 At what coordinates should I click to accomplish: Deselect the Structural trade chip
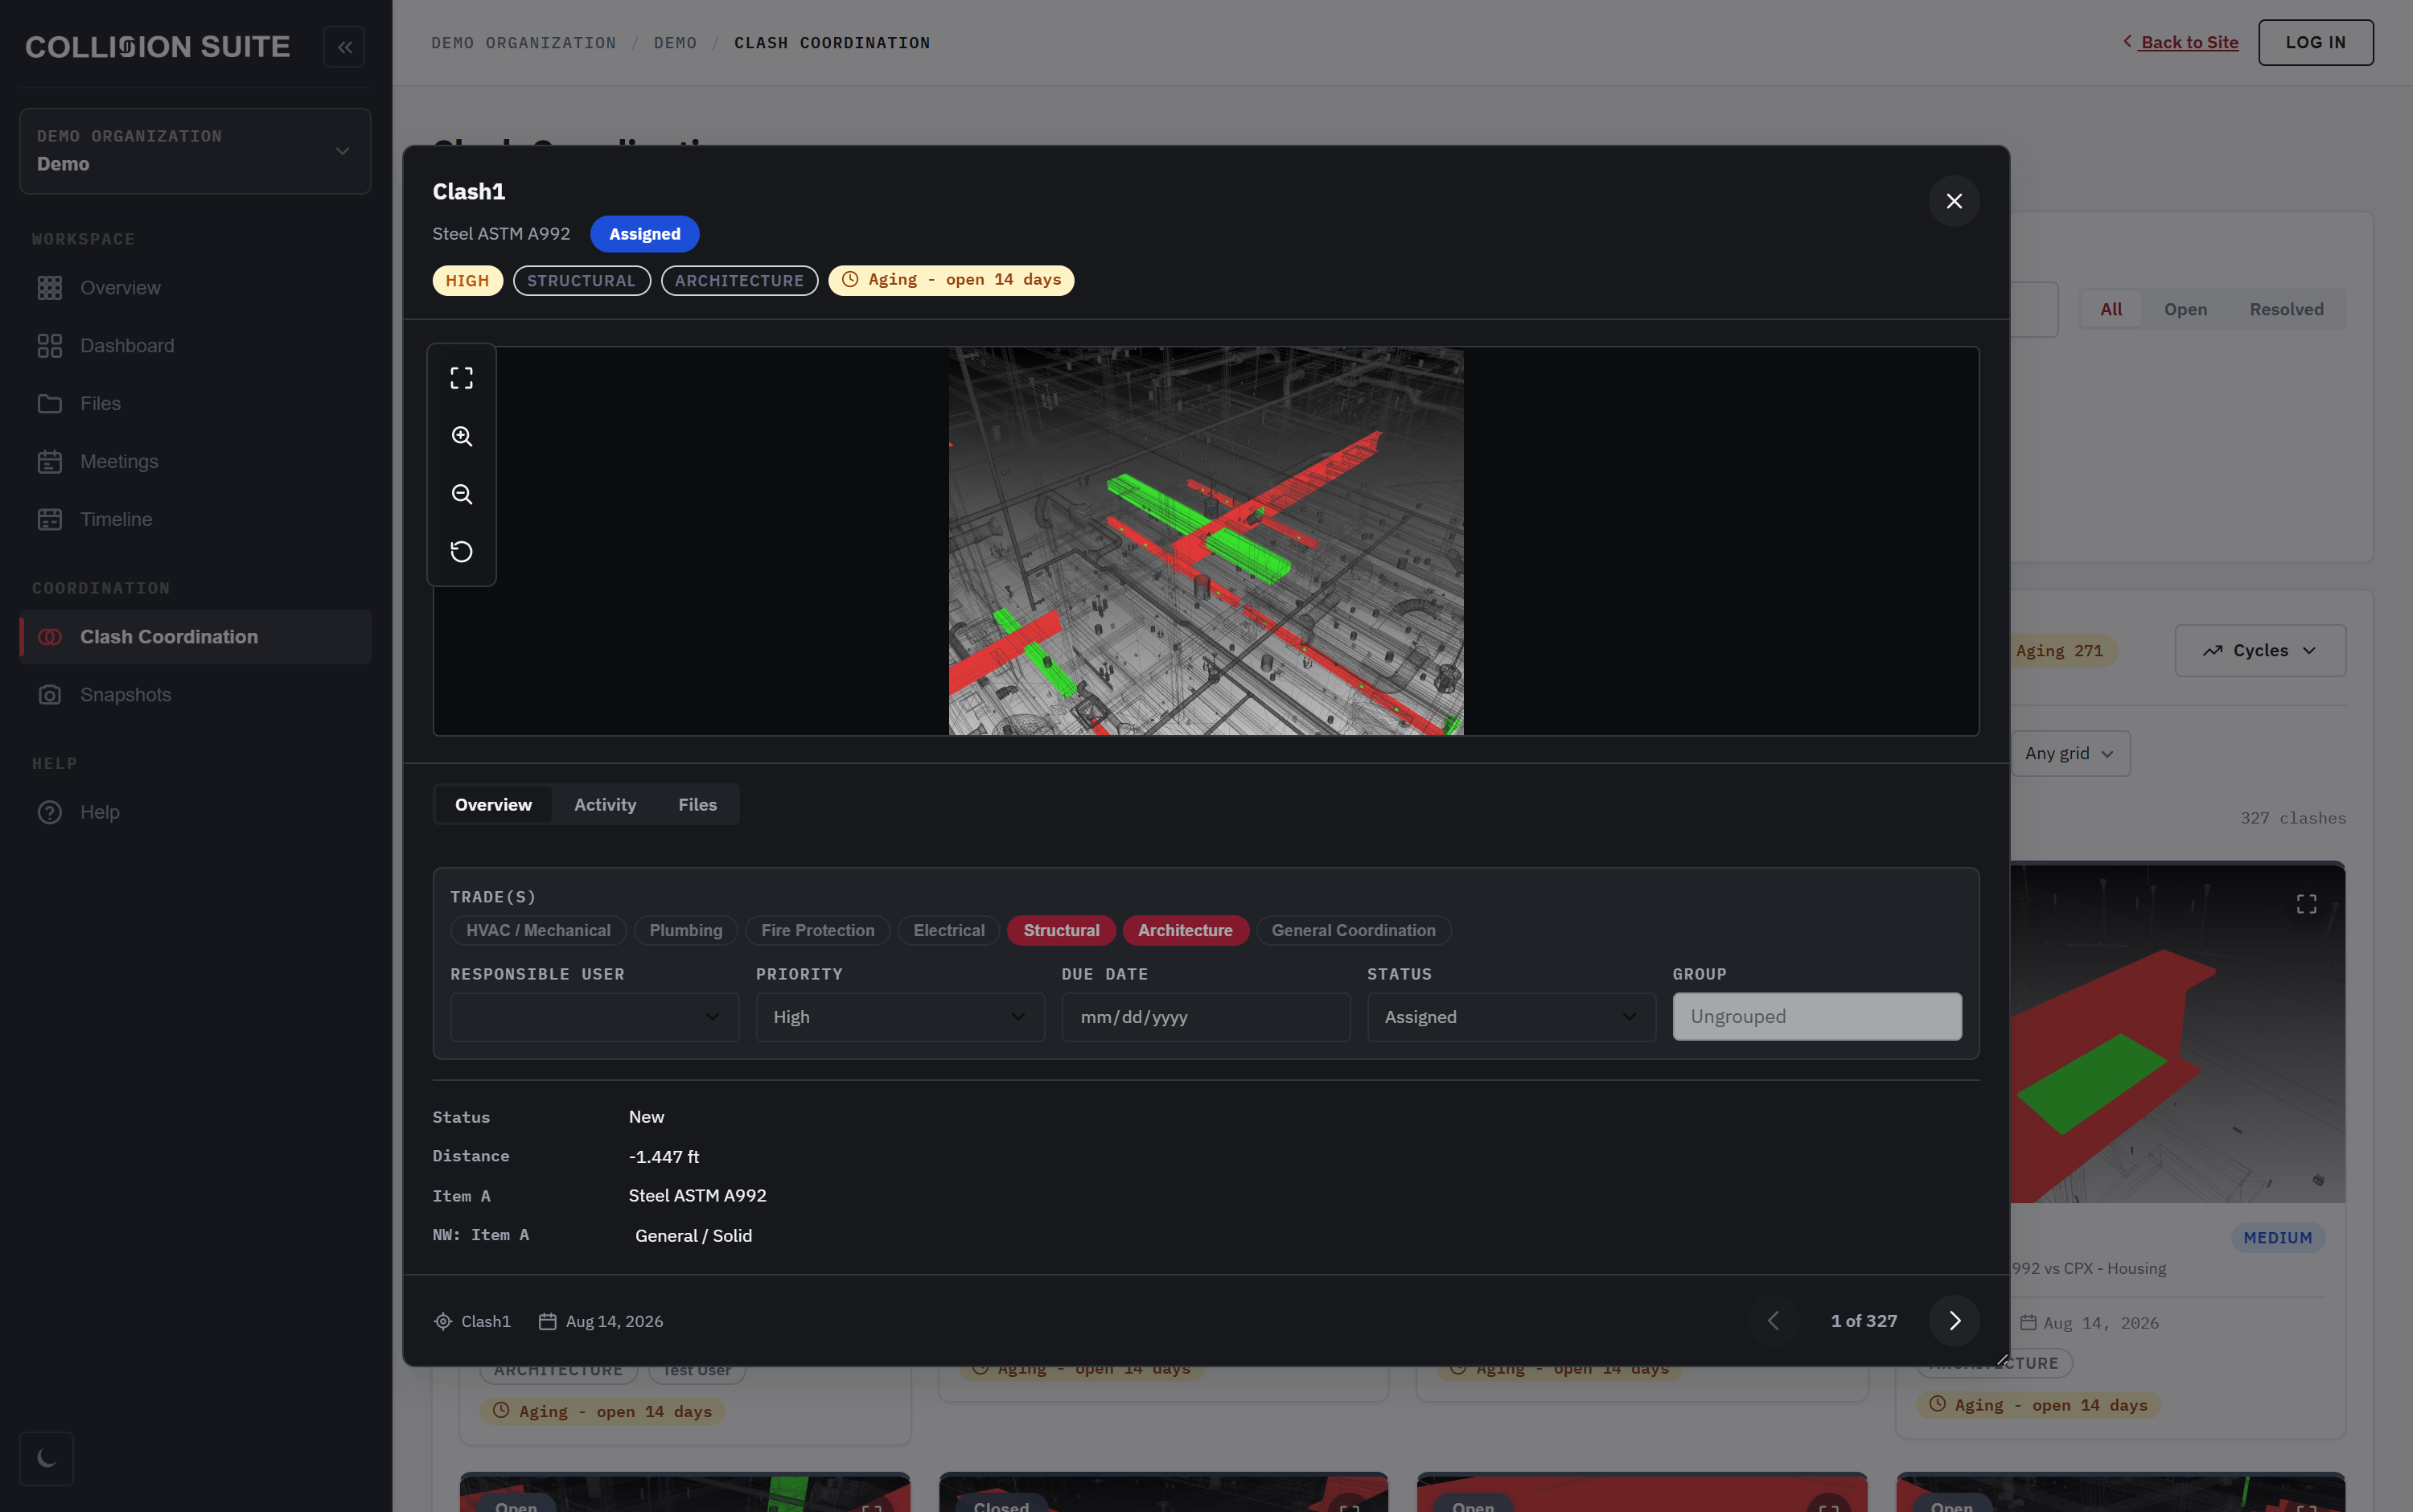1061,930
